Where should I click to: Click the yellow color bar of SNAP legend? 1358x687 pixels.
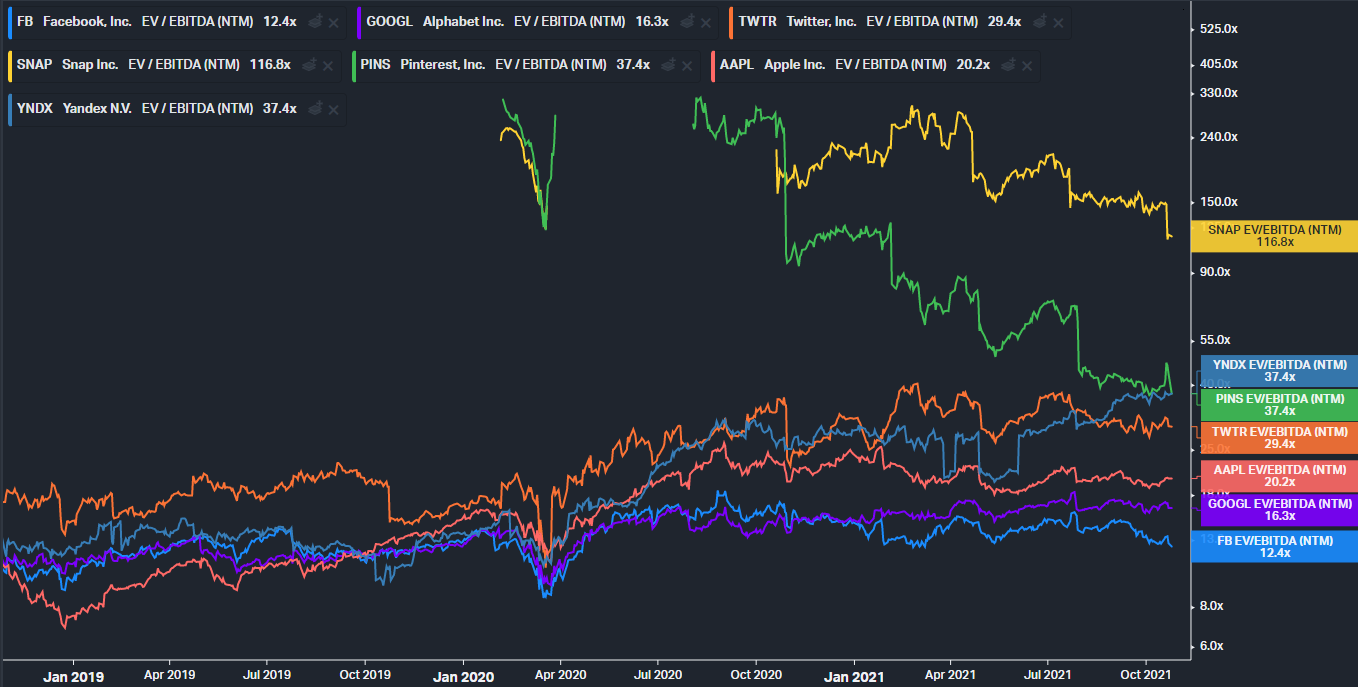(x=8, y=65)
